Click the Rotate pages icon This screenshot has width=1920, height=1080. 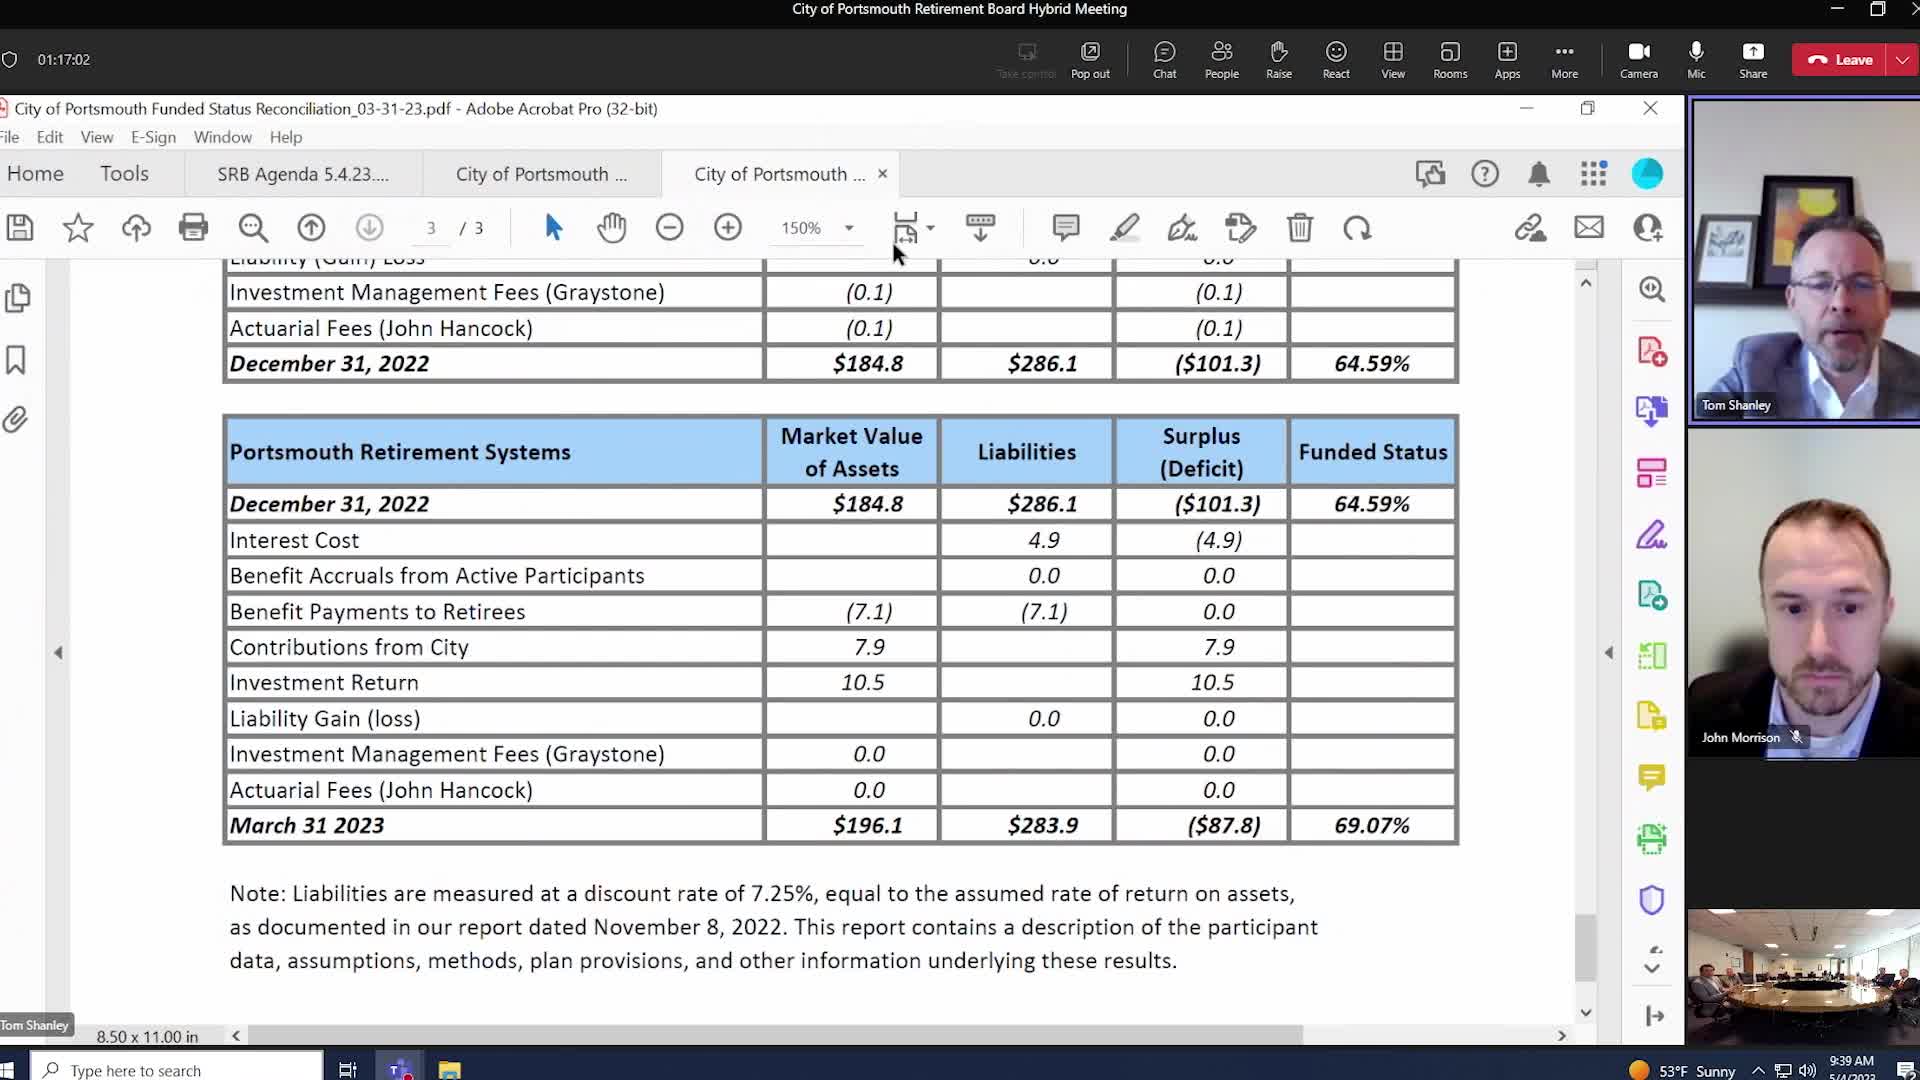click(x=1357, y=227)
